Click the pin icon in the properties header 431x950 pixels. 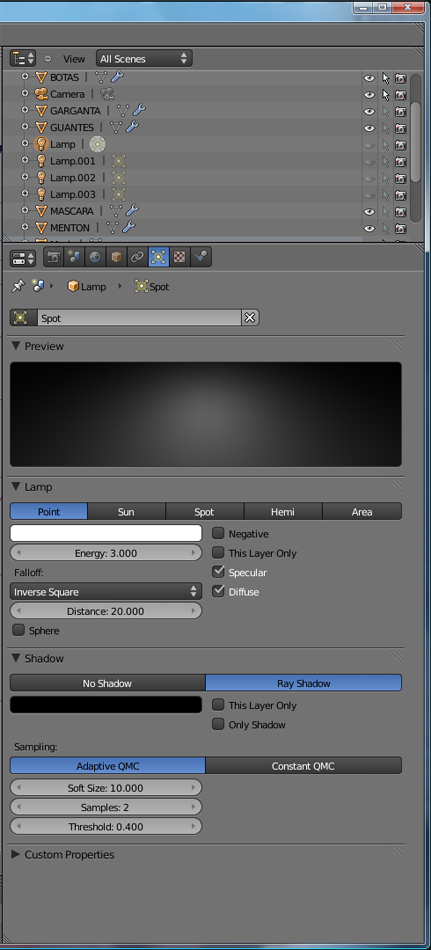[17, 287]
